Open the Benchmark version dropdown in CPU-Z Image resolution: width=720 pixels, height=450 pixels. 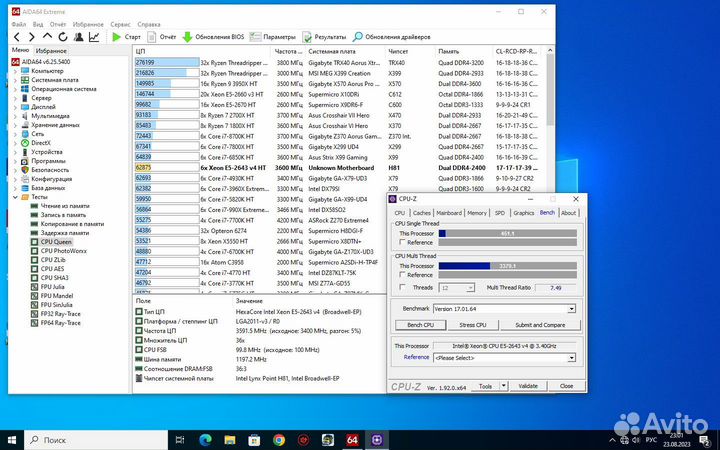(x=571, y=309)
